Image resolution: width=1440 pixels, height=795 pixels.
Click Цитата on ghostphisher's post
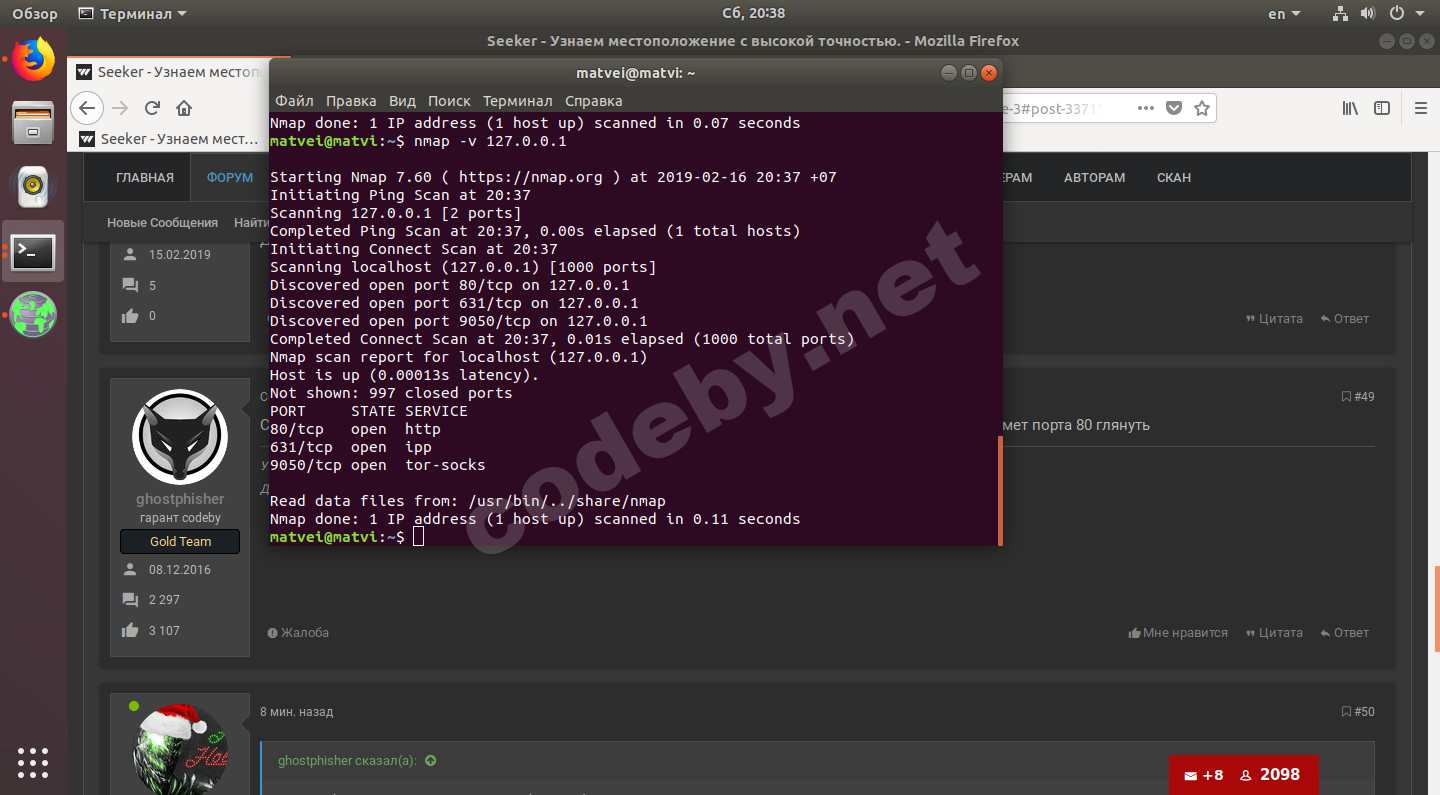point(1274,633)
